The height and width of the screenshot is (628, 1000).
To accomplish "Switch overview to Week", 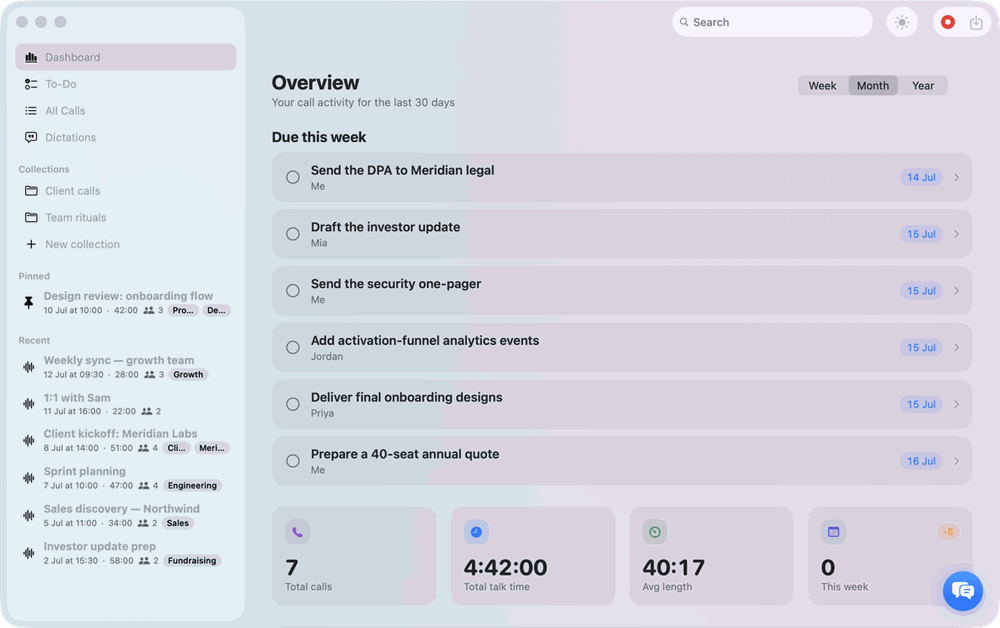I will pyautogui.click(x=823, y=85).
